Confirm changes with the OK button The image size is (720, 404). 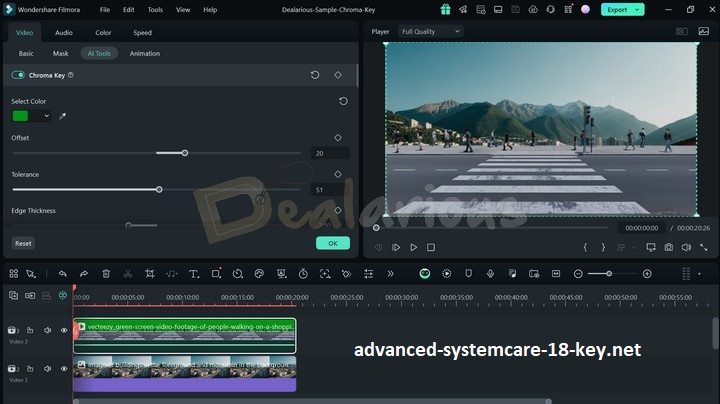(332, 243)
